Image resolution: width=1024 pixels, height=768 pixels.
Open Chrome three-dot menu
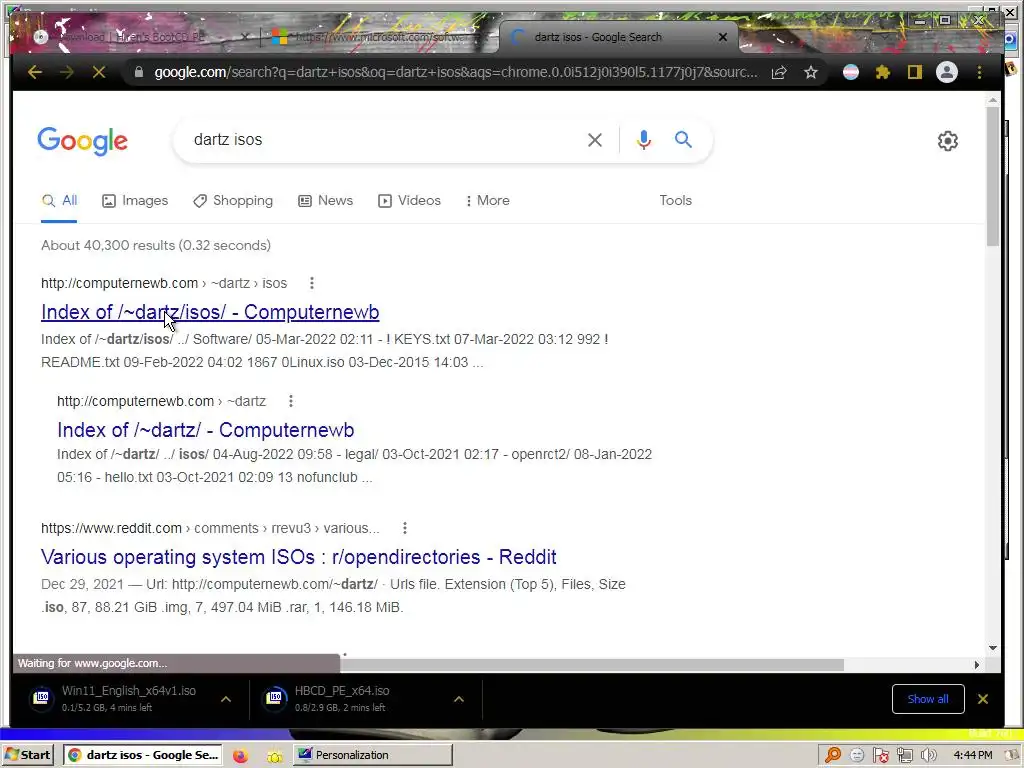coord(979,72)
